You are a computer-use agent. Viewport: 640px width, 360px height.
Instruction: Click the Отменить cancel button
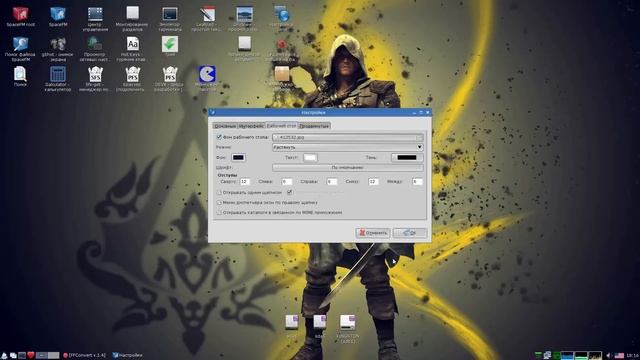tap(373, 233)
